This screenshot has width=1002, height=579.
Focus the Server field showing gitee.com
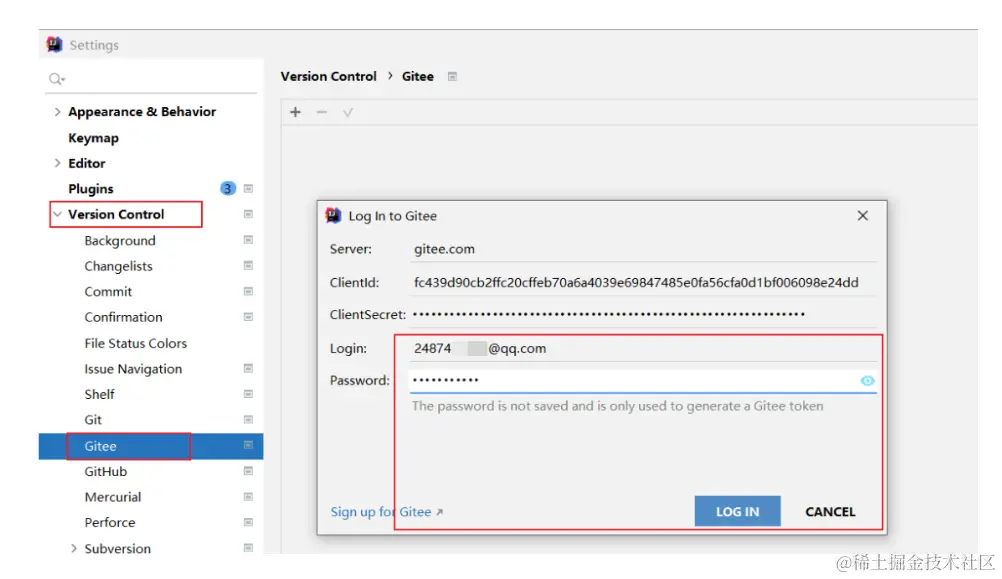pos(642,249)
